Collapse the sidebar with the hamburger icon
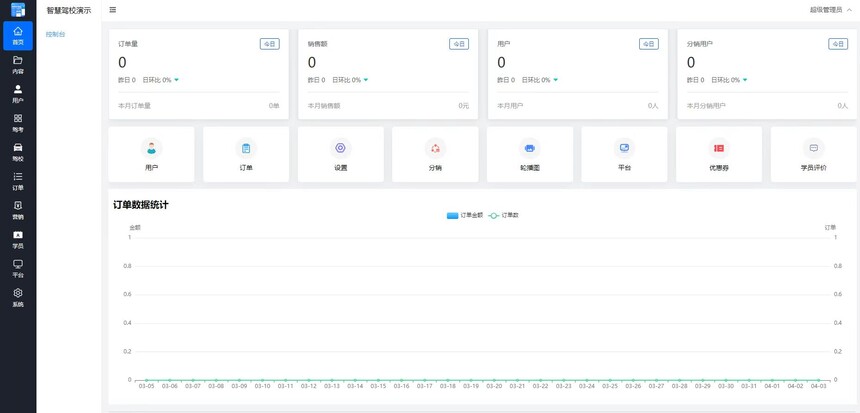The width and height of the screenshot is (860, 413). (113, 10)
